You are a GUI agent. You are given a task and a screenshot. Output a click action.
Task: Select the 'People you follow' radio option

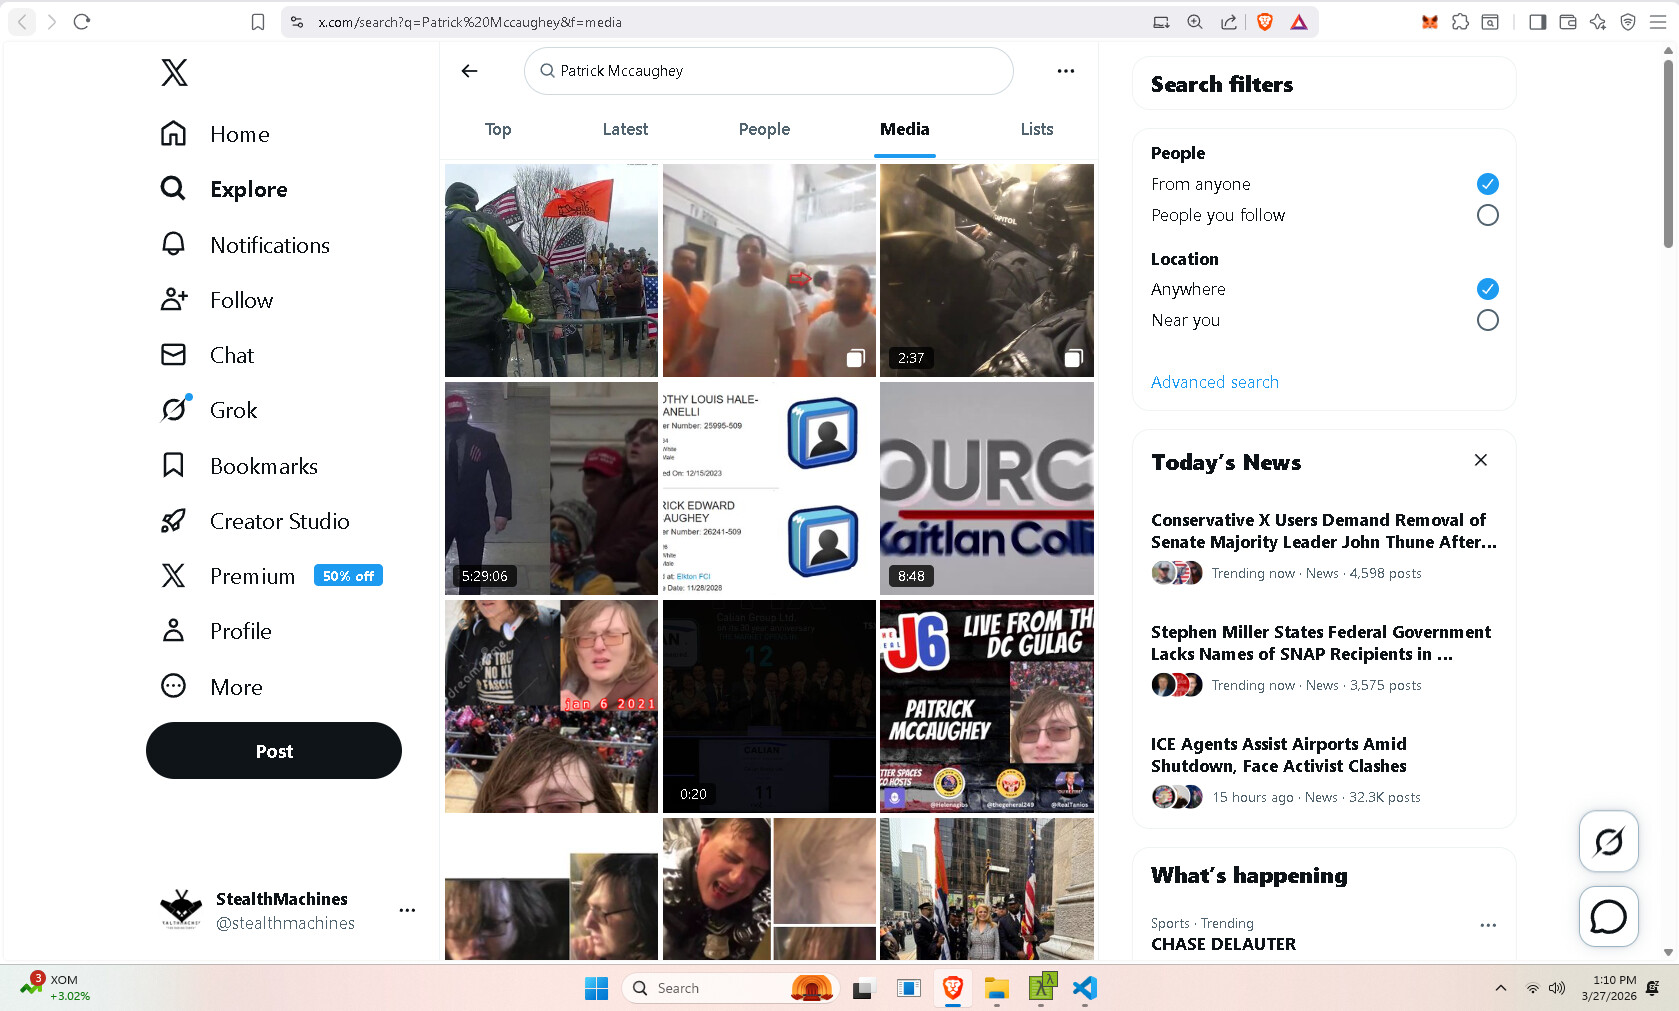point(1487,215)
